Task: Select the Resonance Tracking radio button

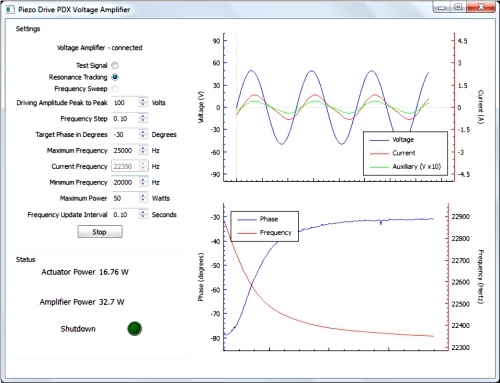Action: pos(115,77)
